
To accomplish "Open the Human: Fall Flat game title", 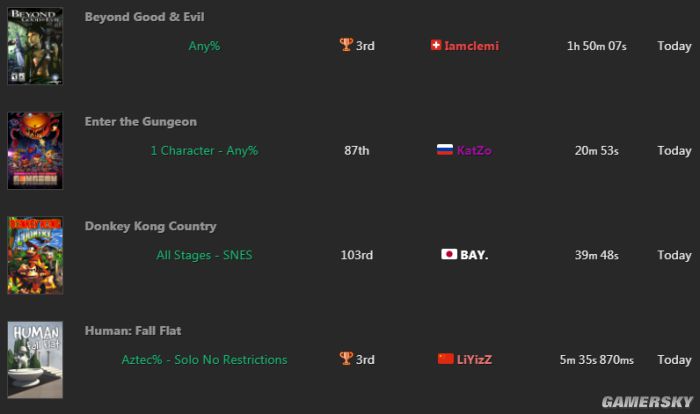I will (x=133, y=331).
